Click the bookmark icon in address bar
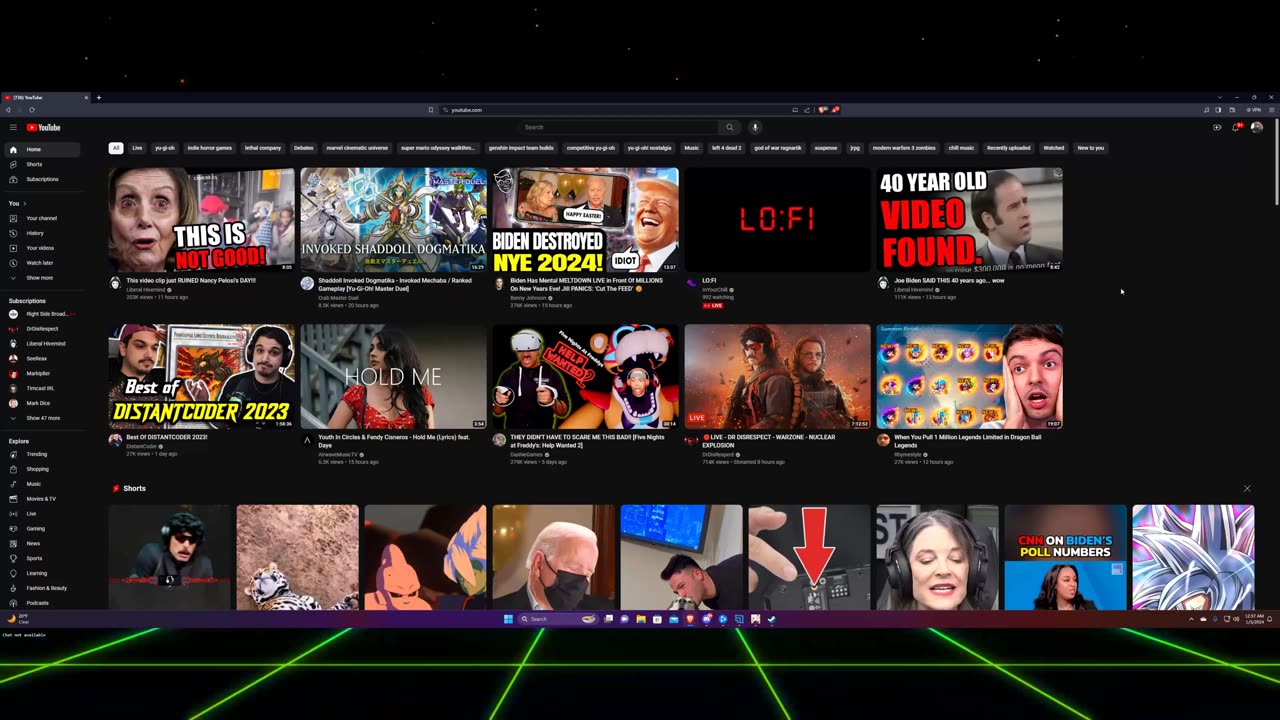The image size is (1280, 720). point(431,109)
